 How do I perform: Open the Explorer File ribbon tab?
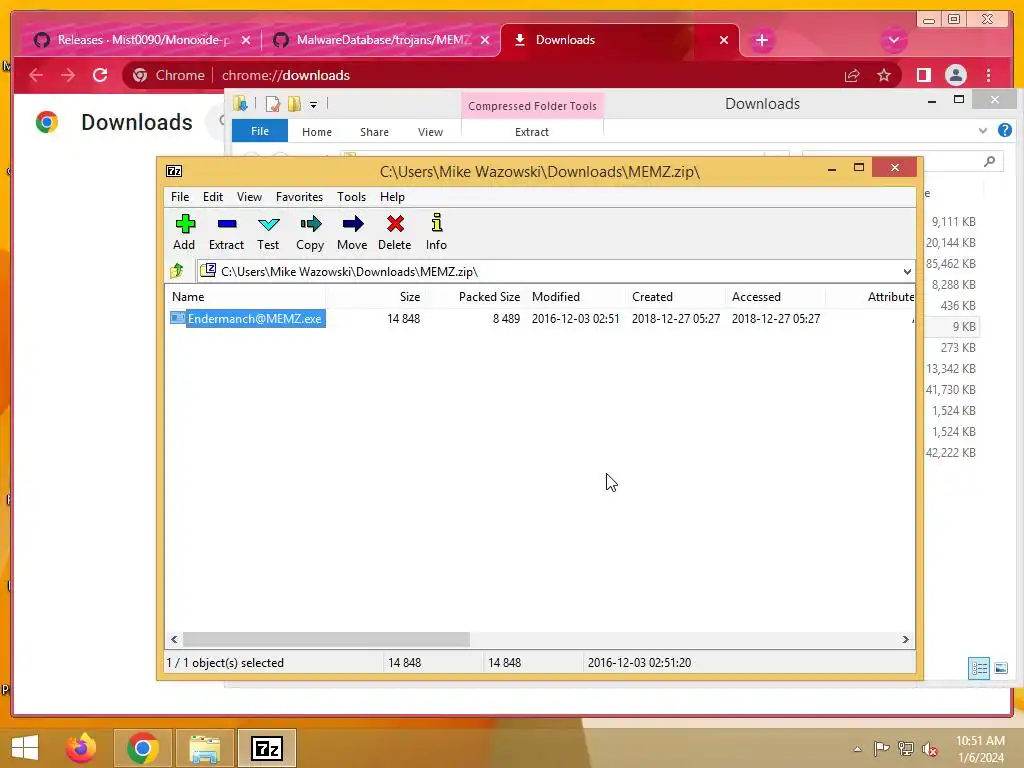pyautogui.click(x=260, y=131)
